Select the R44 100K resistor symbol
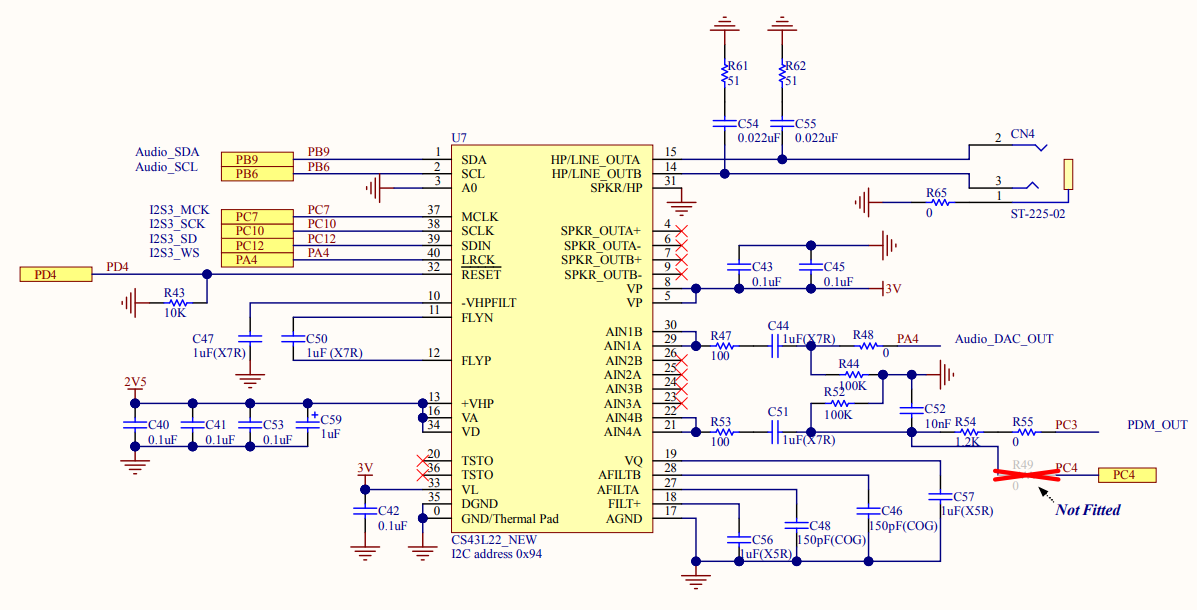Viewport: 1197px width, 610px height. pos(851,375)
